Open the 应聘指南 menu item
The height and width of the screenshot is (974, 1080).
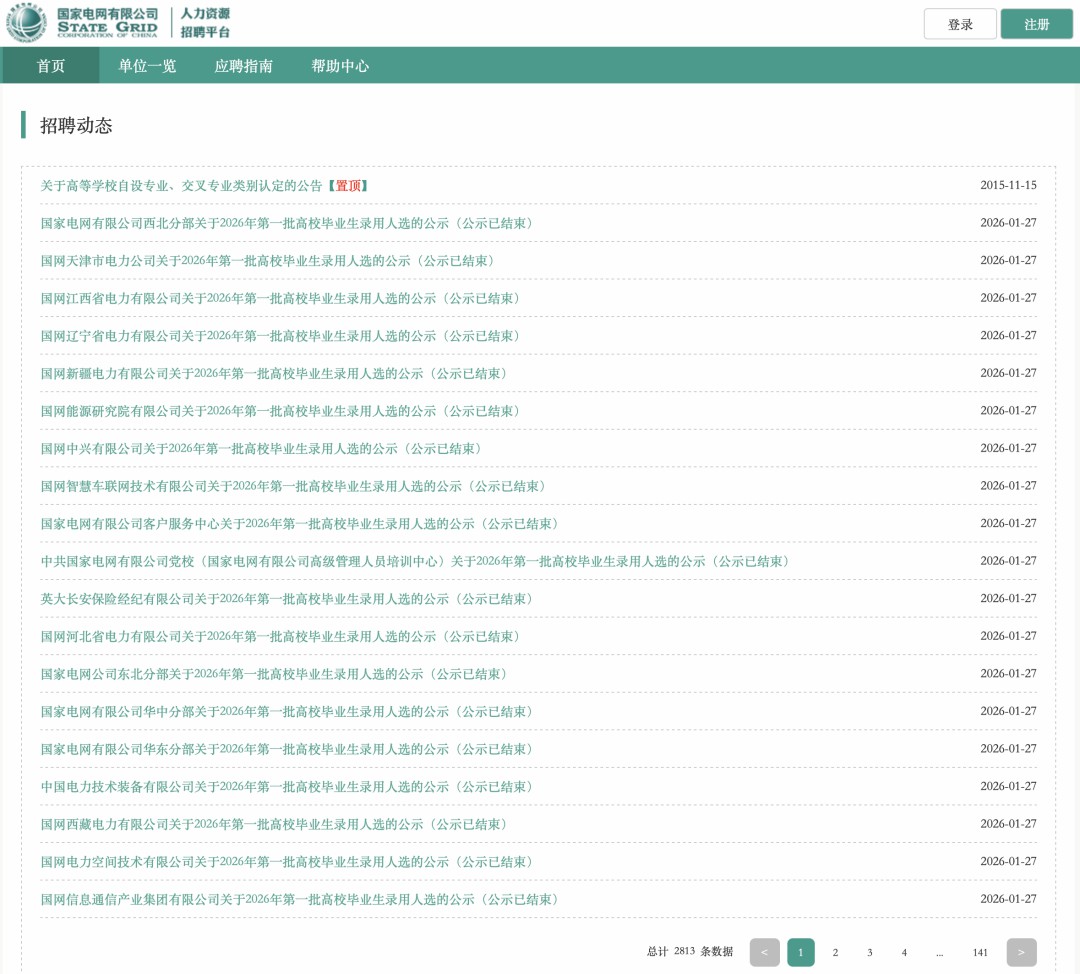coord(243,66)
